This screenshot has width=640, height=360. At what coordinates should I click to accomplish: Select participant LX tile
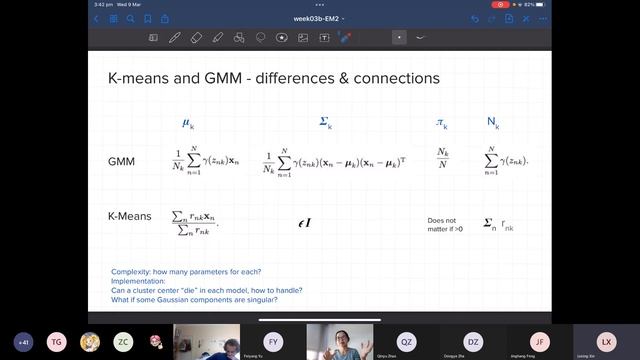[606, 342]
